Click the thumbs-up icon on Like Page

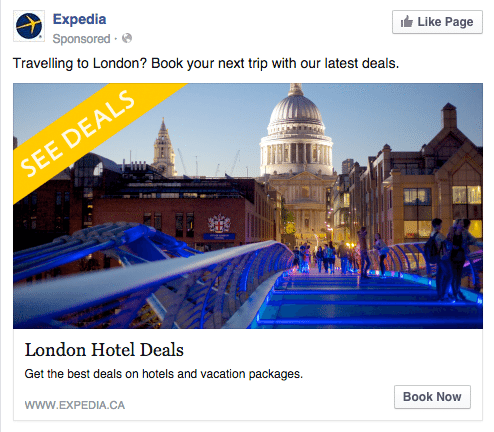pos(407,22)
